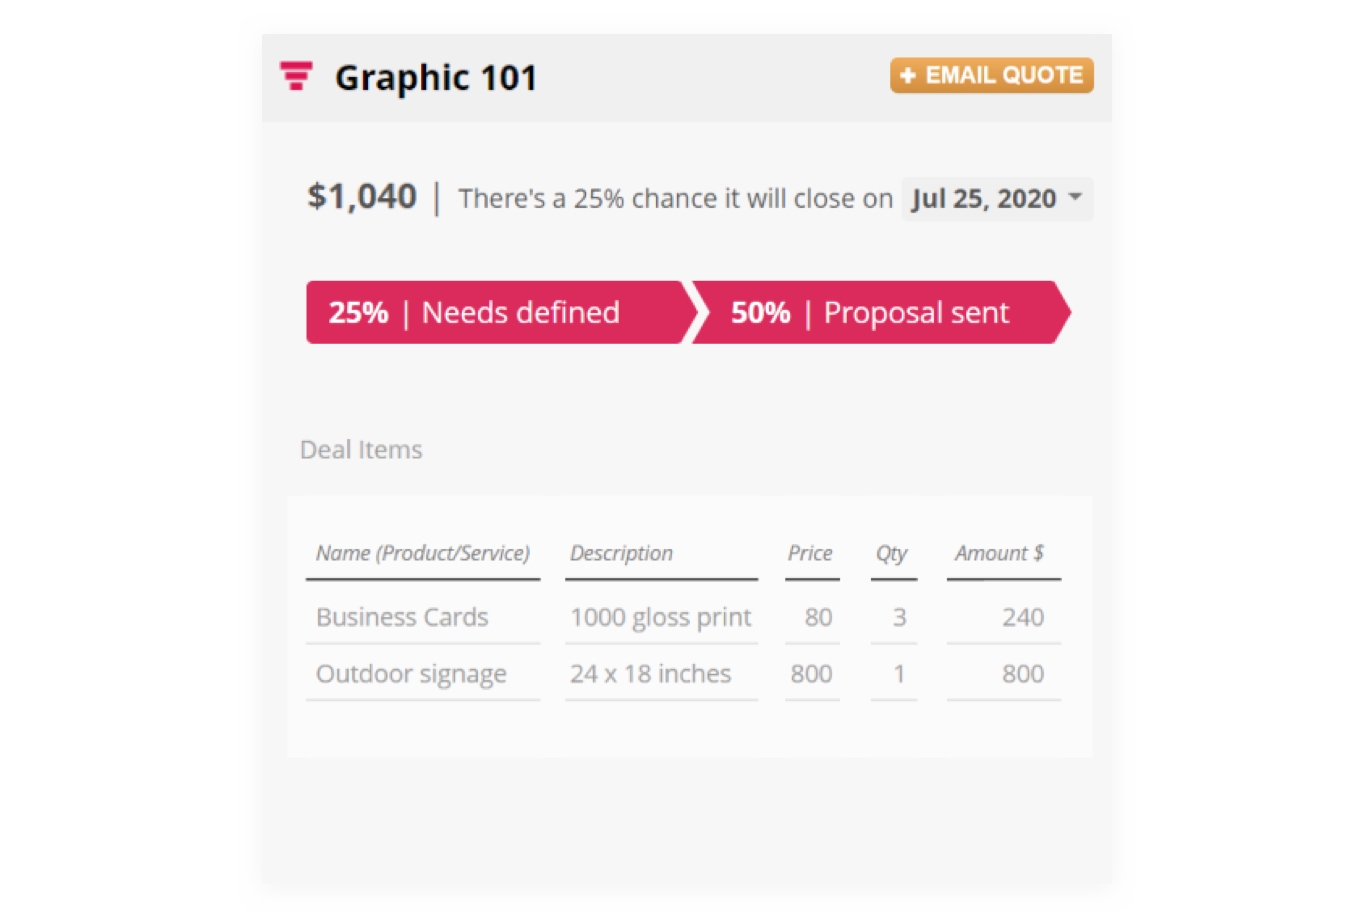This screenshot has width=1372, height=914.
Task: Click the Deal Items section label
Action: pyautogui.click(x=361, y=450)
